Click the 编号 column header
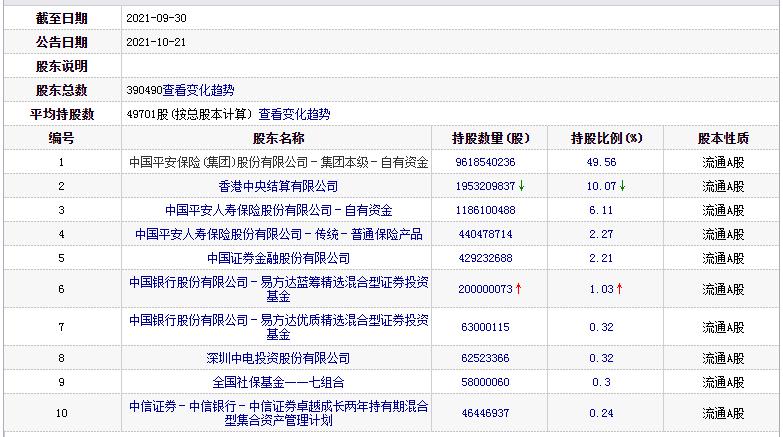Viewport: 783px width, 437px height. tap(61, 138)
